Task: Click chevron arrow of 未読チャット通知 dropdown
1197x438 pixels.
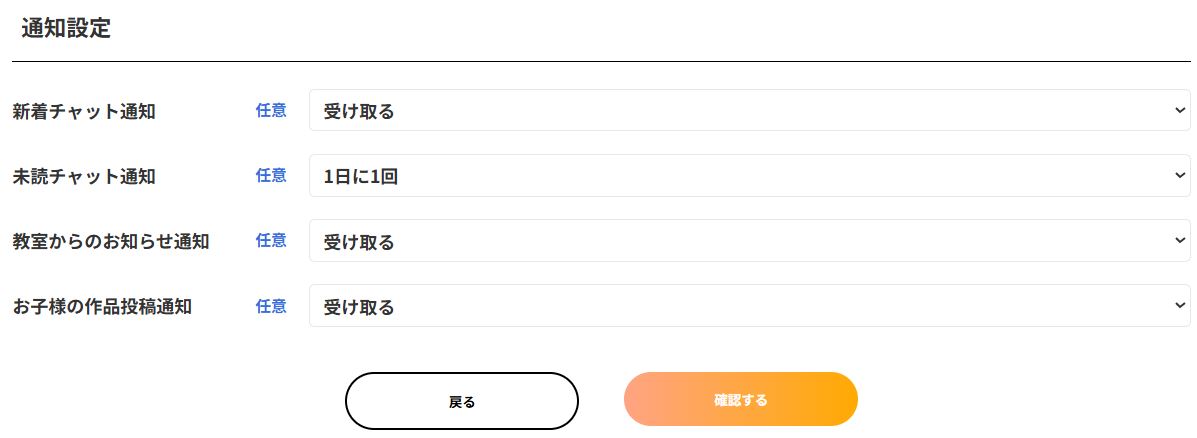Action: pos(1179,176)
